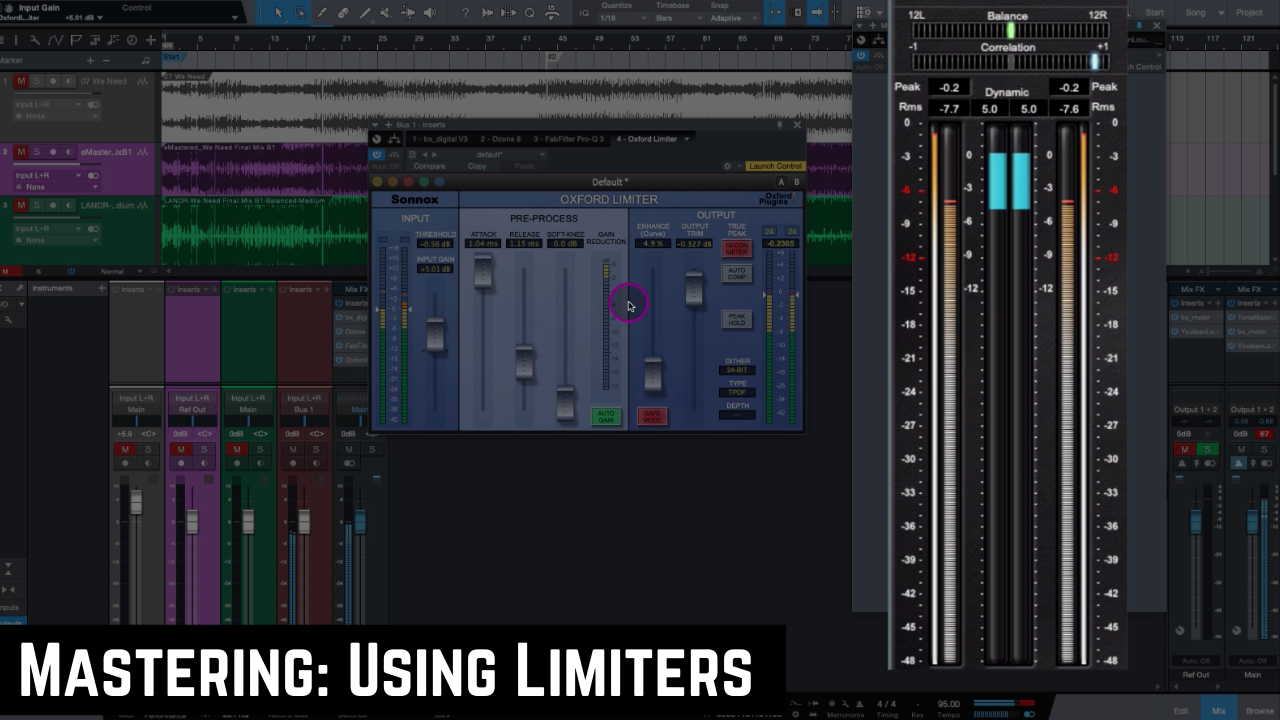Toggle RECON METER in Oxford Limiter
This screenshot has height=720, width=1280.
pyautogui.click(x=737, y=248)
